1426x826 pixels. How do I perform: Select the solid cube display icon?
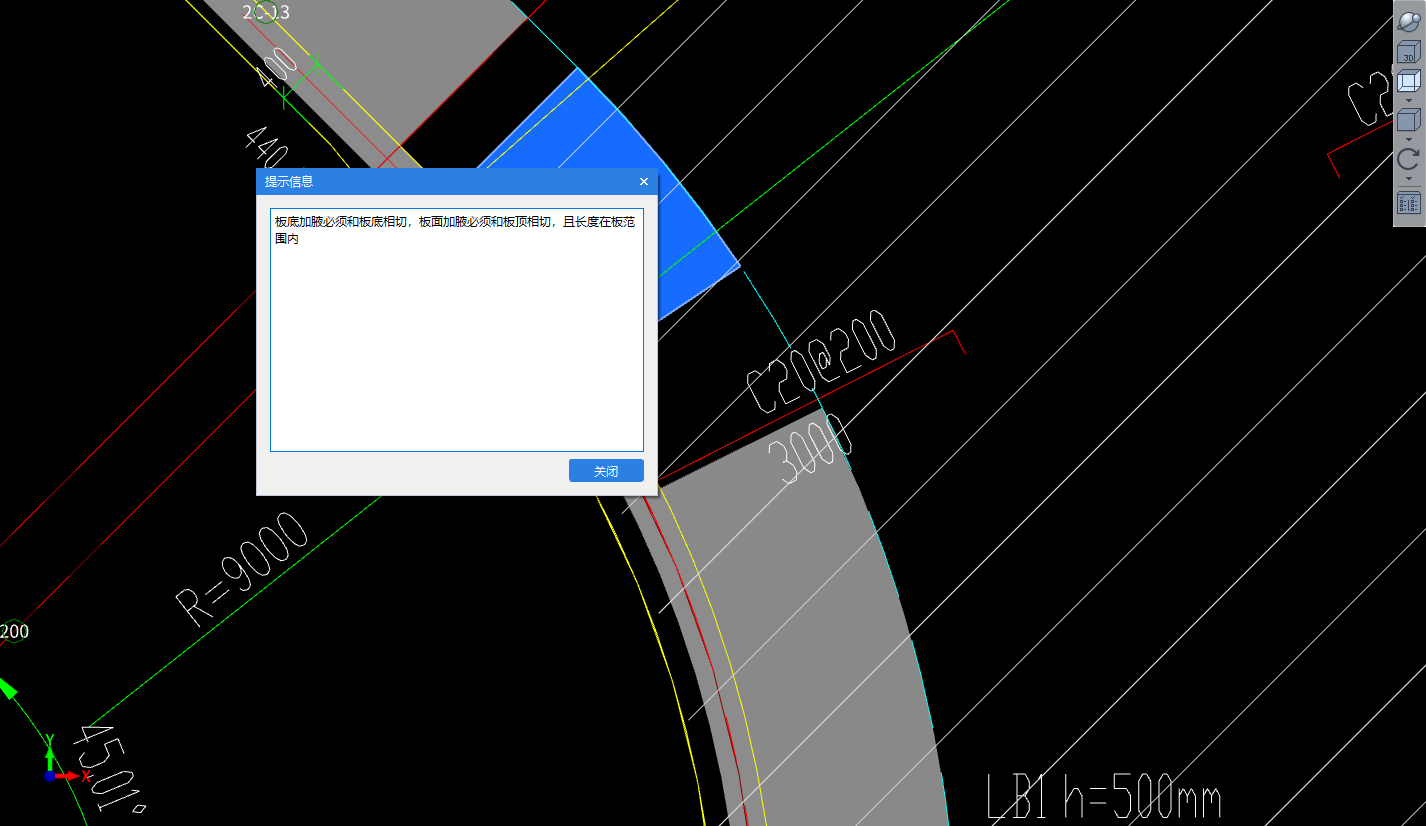coord(1408,121)
